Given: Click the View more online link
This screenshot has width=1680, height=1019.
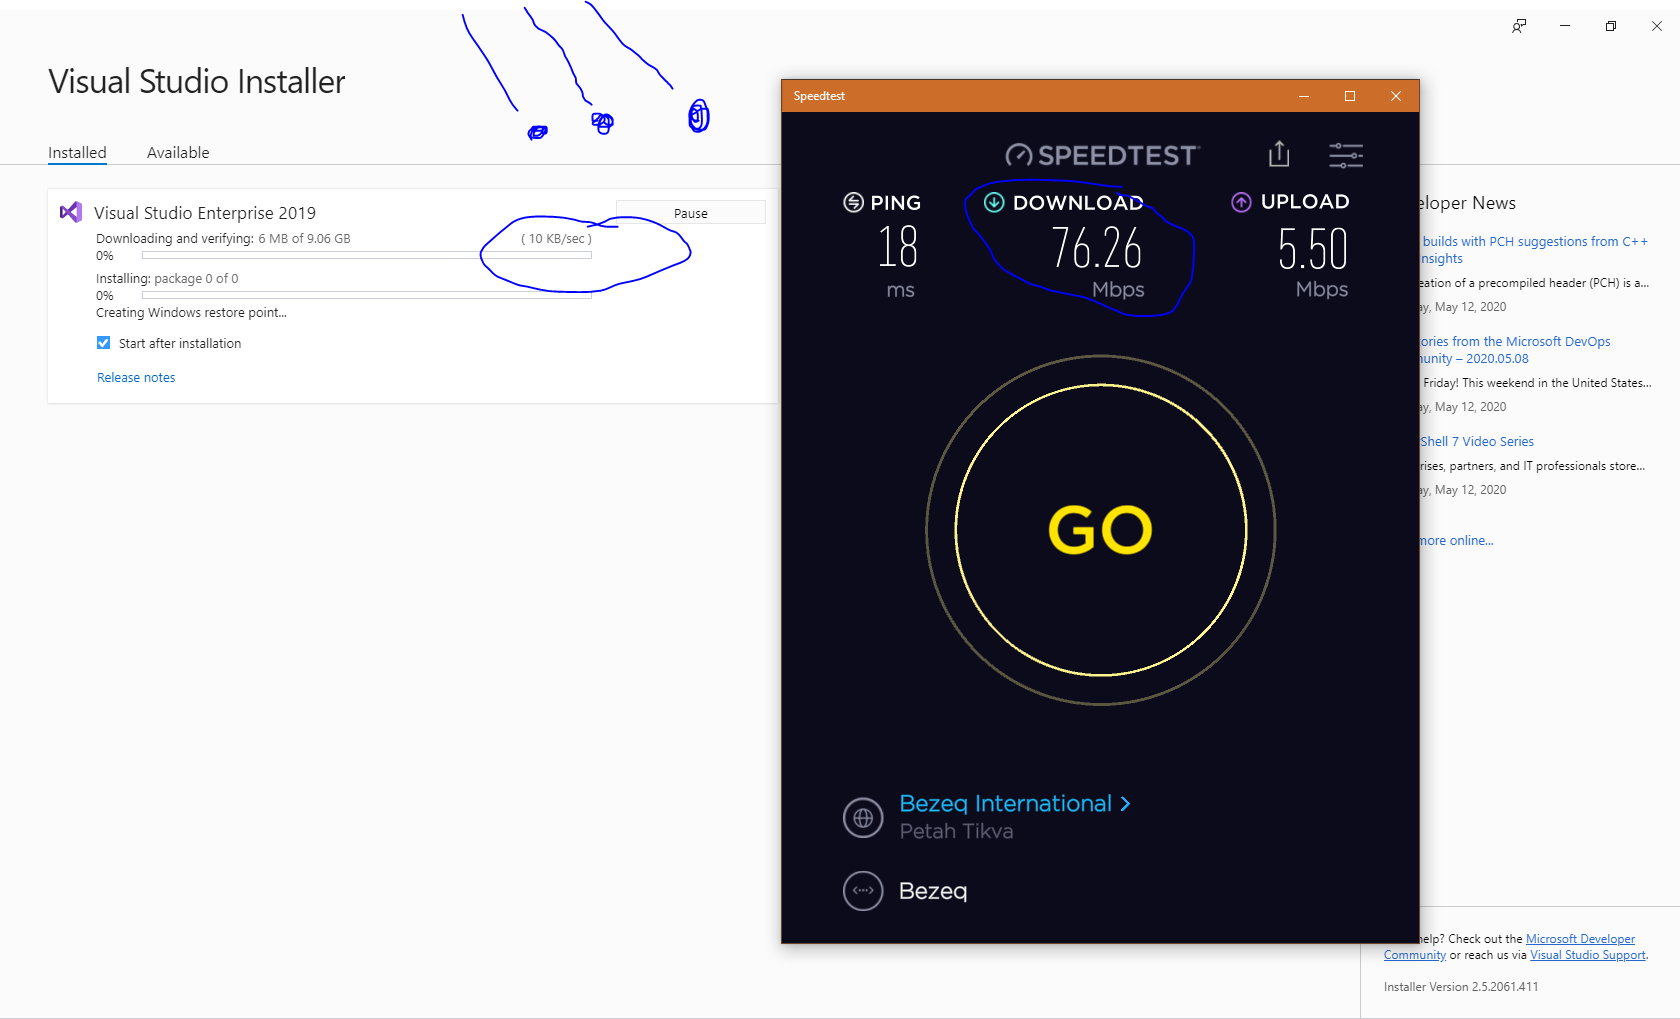Looking at the screenshot, I should click(1456, 541).
